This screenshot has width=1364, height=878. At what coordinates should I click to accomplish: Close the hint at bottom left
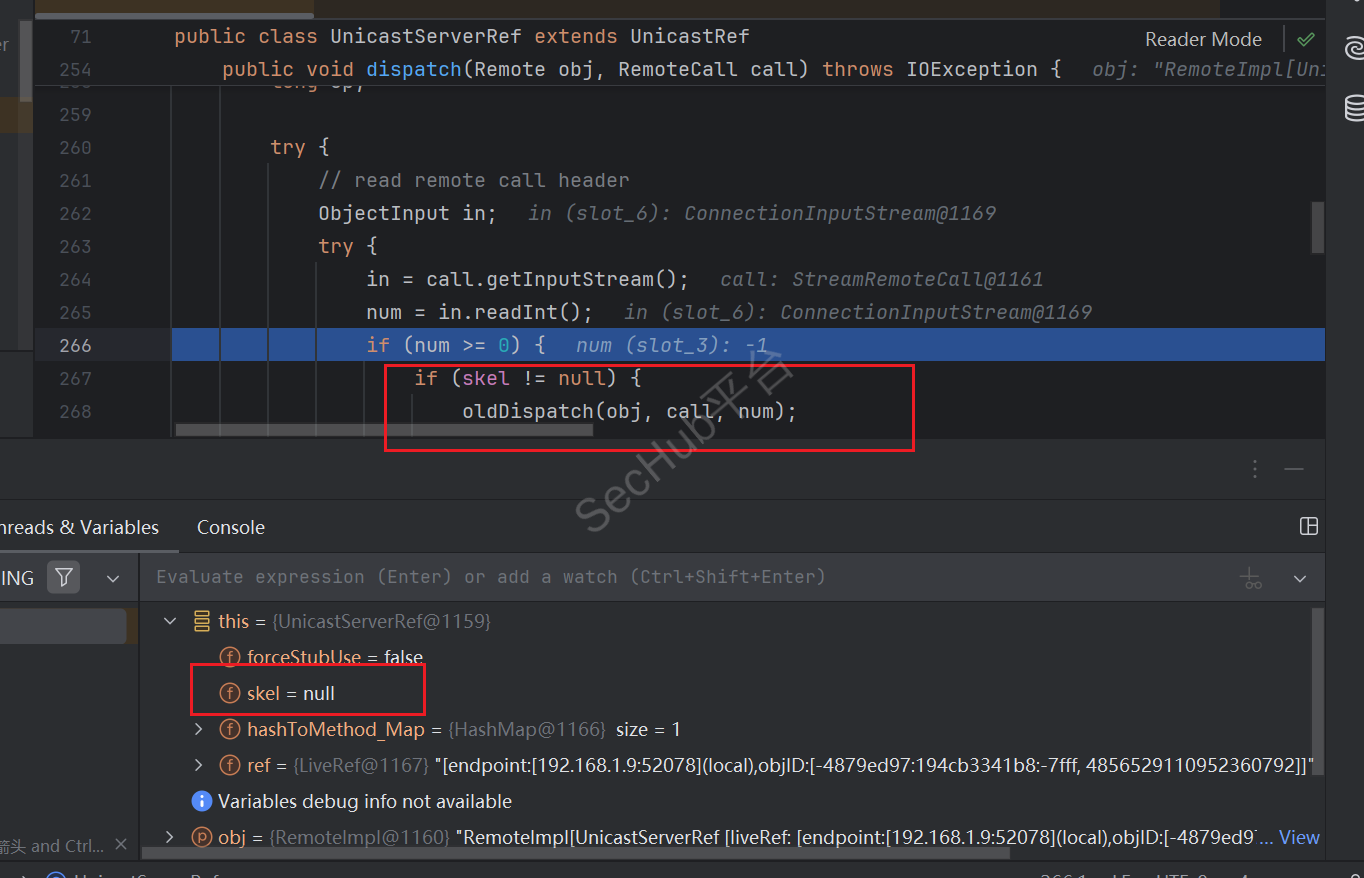(121, 845)
